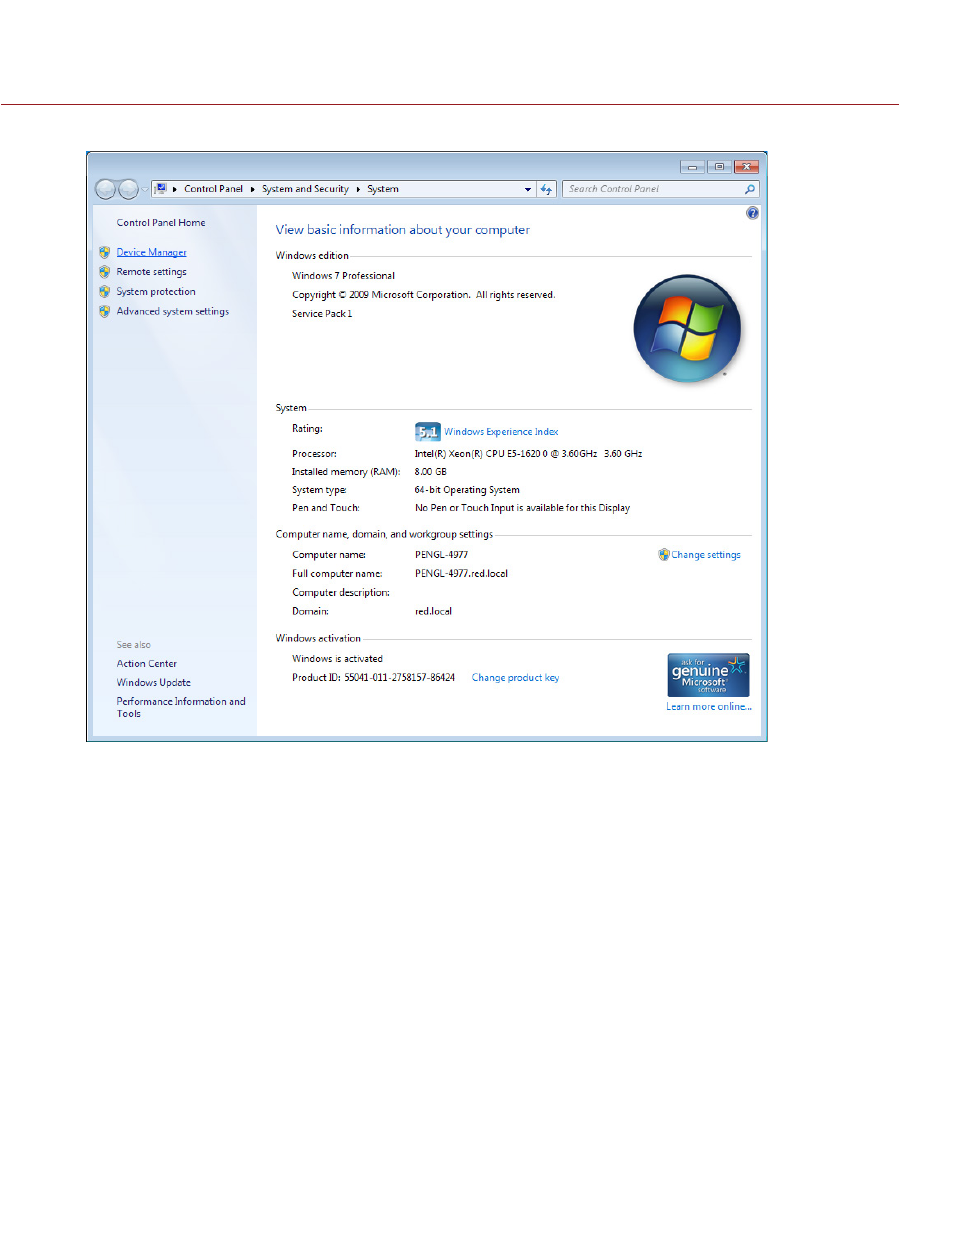Open Performance Information and Tools
The height and width of the screenshot is (1235, 954).
(181, 708)
